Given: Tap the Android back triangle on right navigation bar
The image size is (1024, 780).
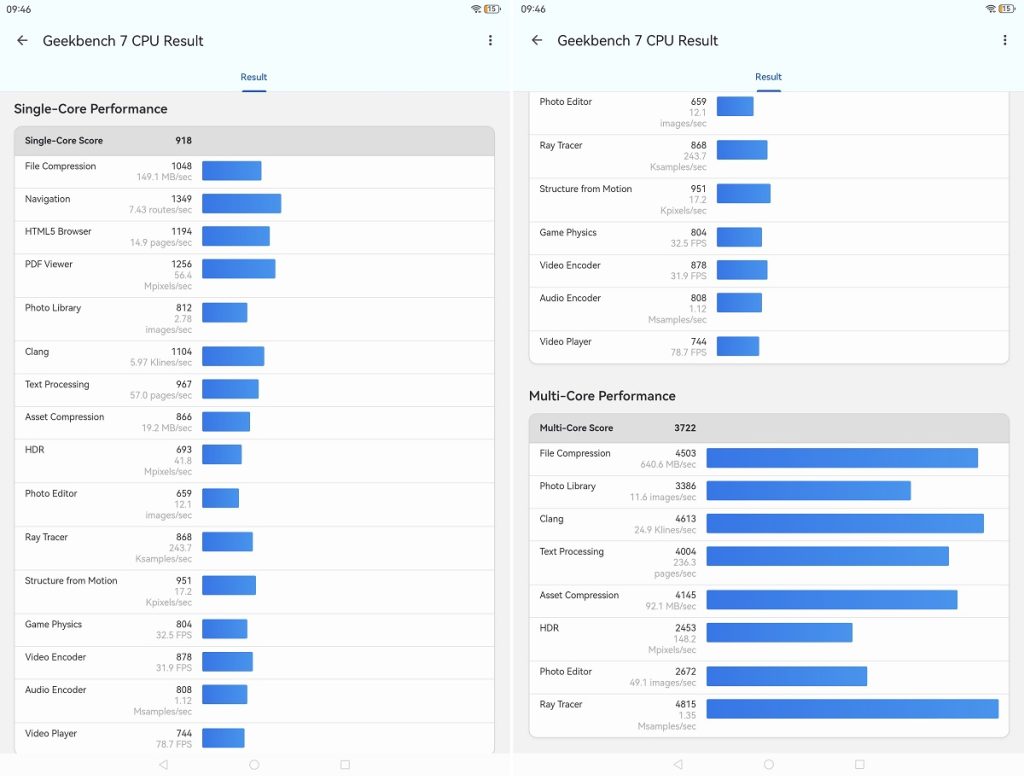Looking at the screenshot, I should (678, 764).
